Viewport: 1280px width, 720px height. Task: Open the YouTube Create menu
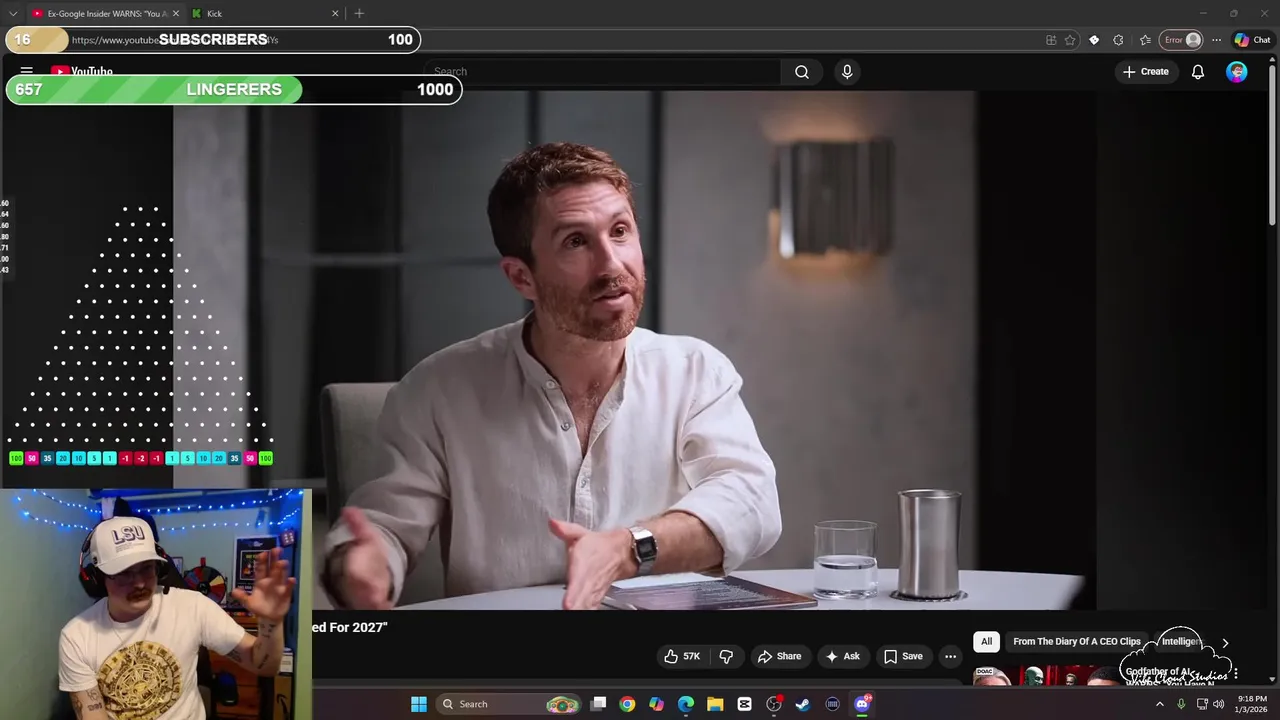[1145, 72]
